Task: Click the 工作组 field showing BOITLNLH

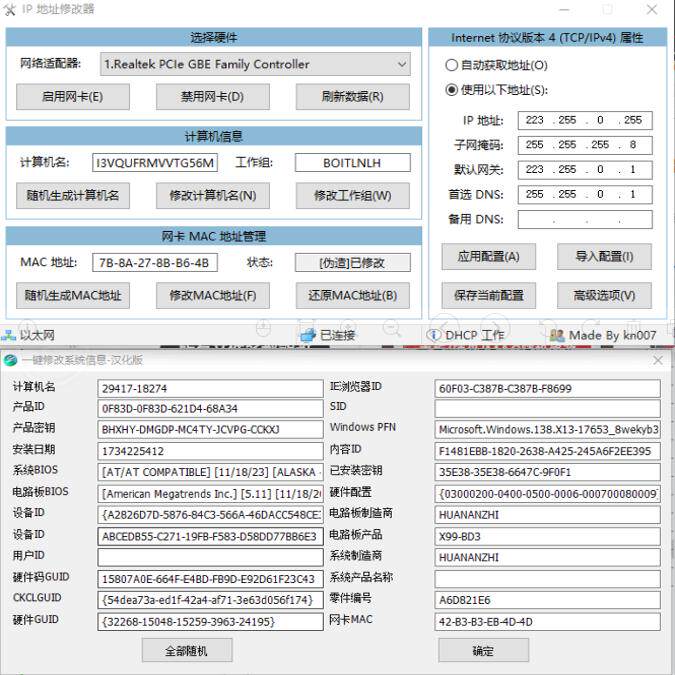Action: [x=353, y=163]
